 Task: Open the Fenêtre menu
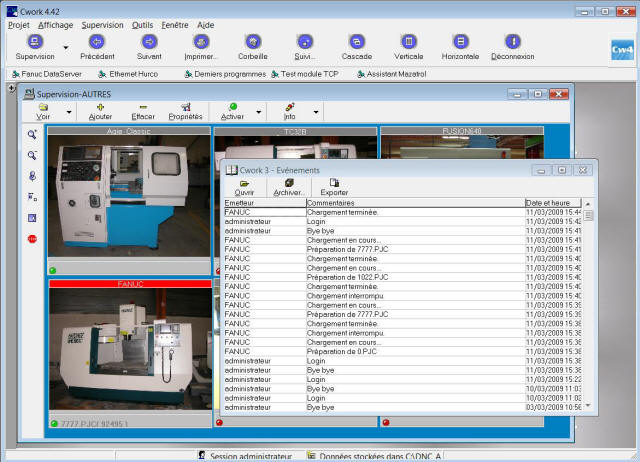175,23
